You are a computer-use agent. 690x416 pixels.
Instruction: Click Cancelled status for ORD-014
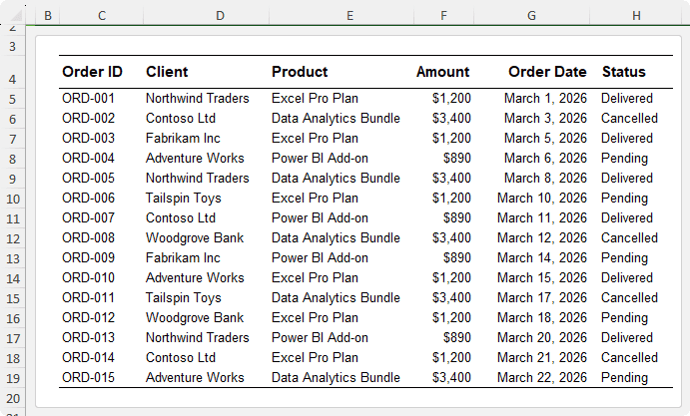(629, 357)
